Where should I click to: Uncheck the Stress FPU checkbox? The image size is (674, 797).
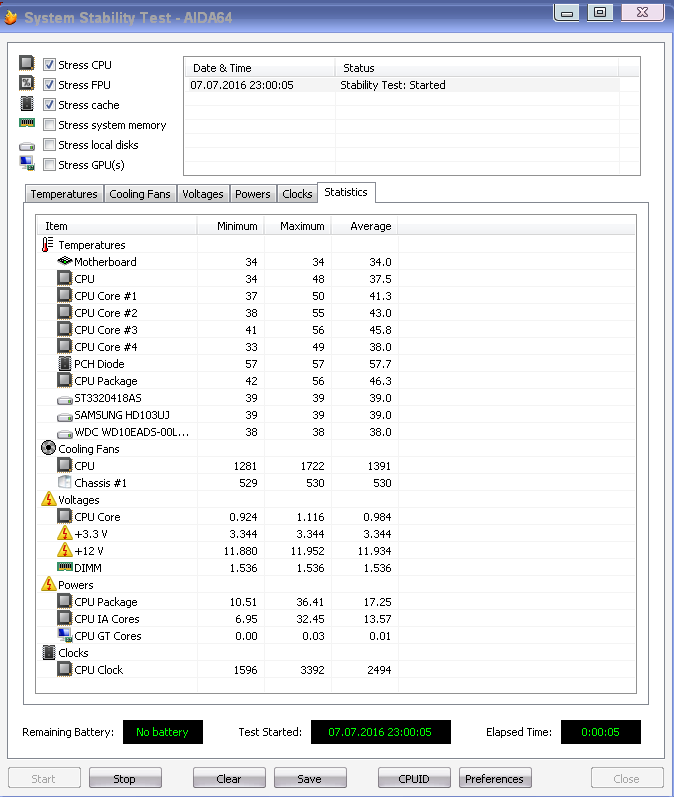pos(49,84)
